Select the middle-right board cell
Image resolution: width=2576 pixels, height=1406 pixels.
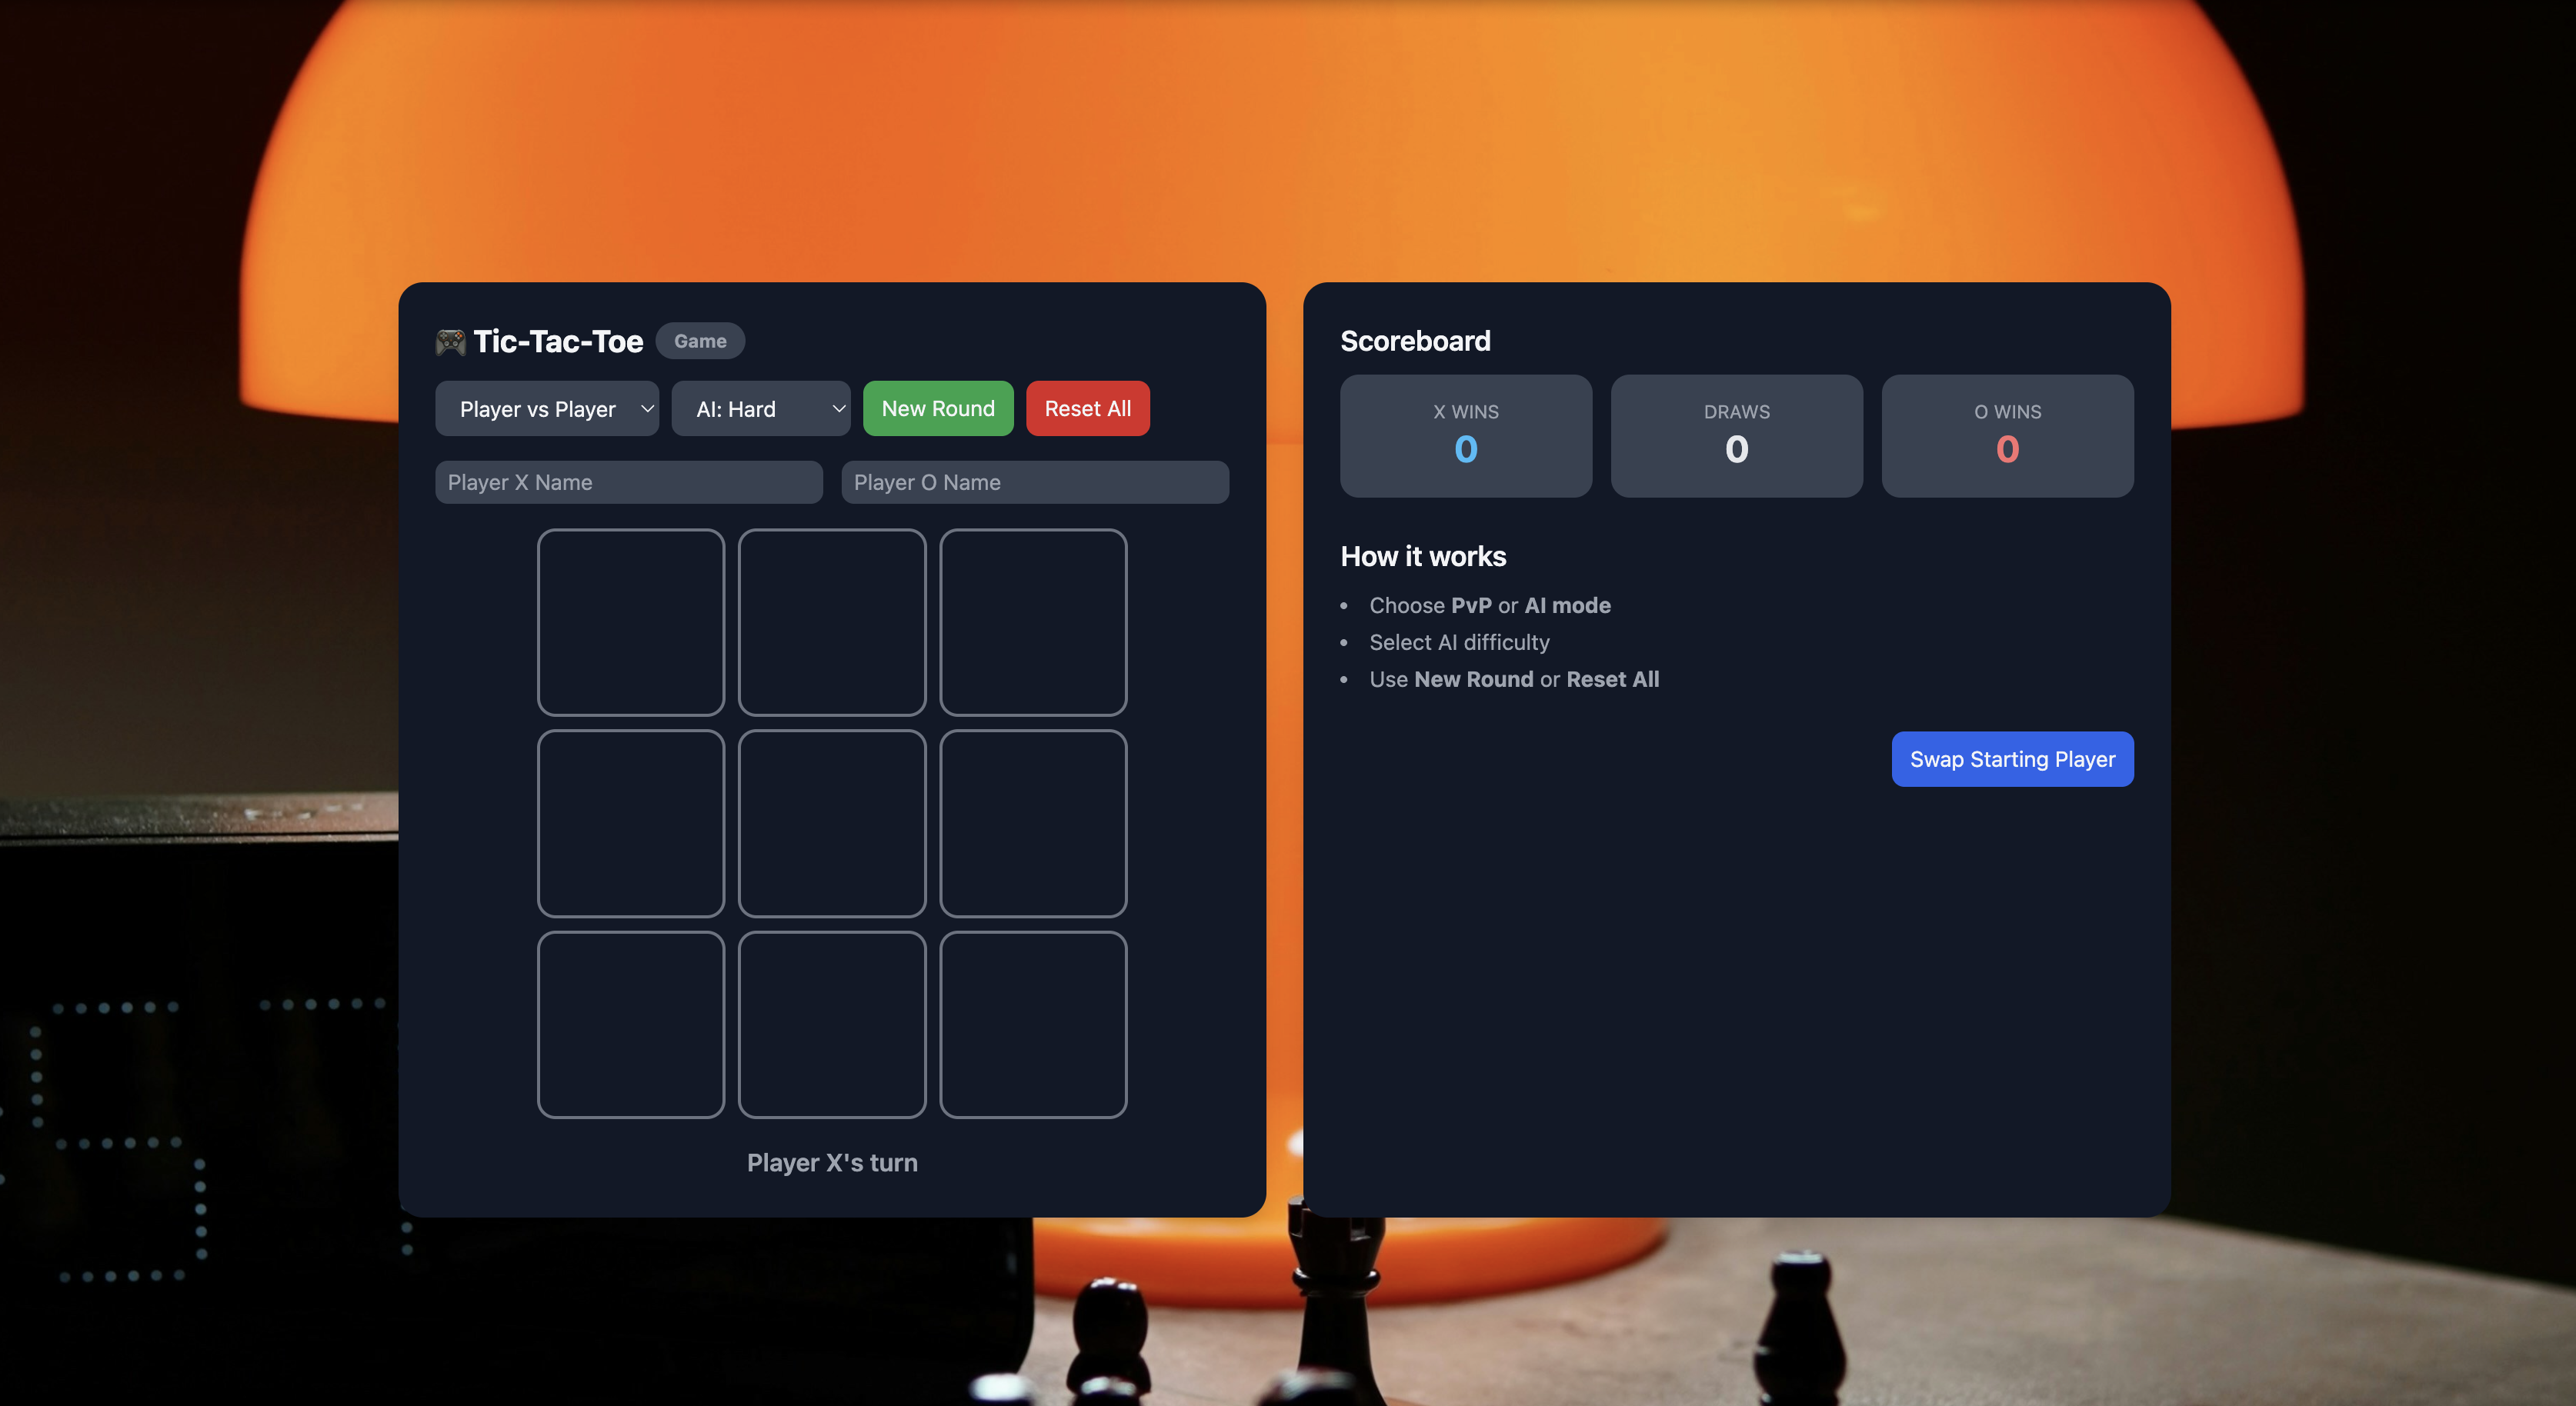(x=1033, y=823)
